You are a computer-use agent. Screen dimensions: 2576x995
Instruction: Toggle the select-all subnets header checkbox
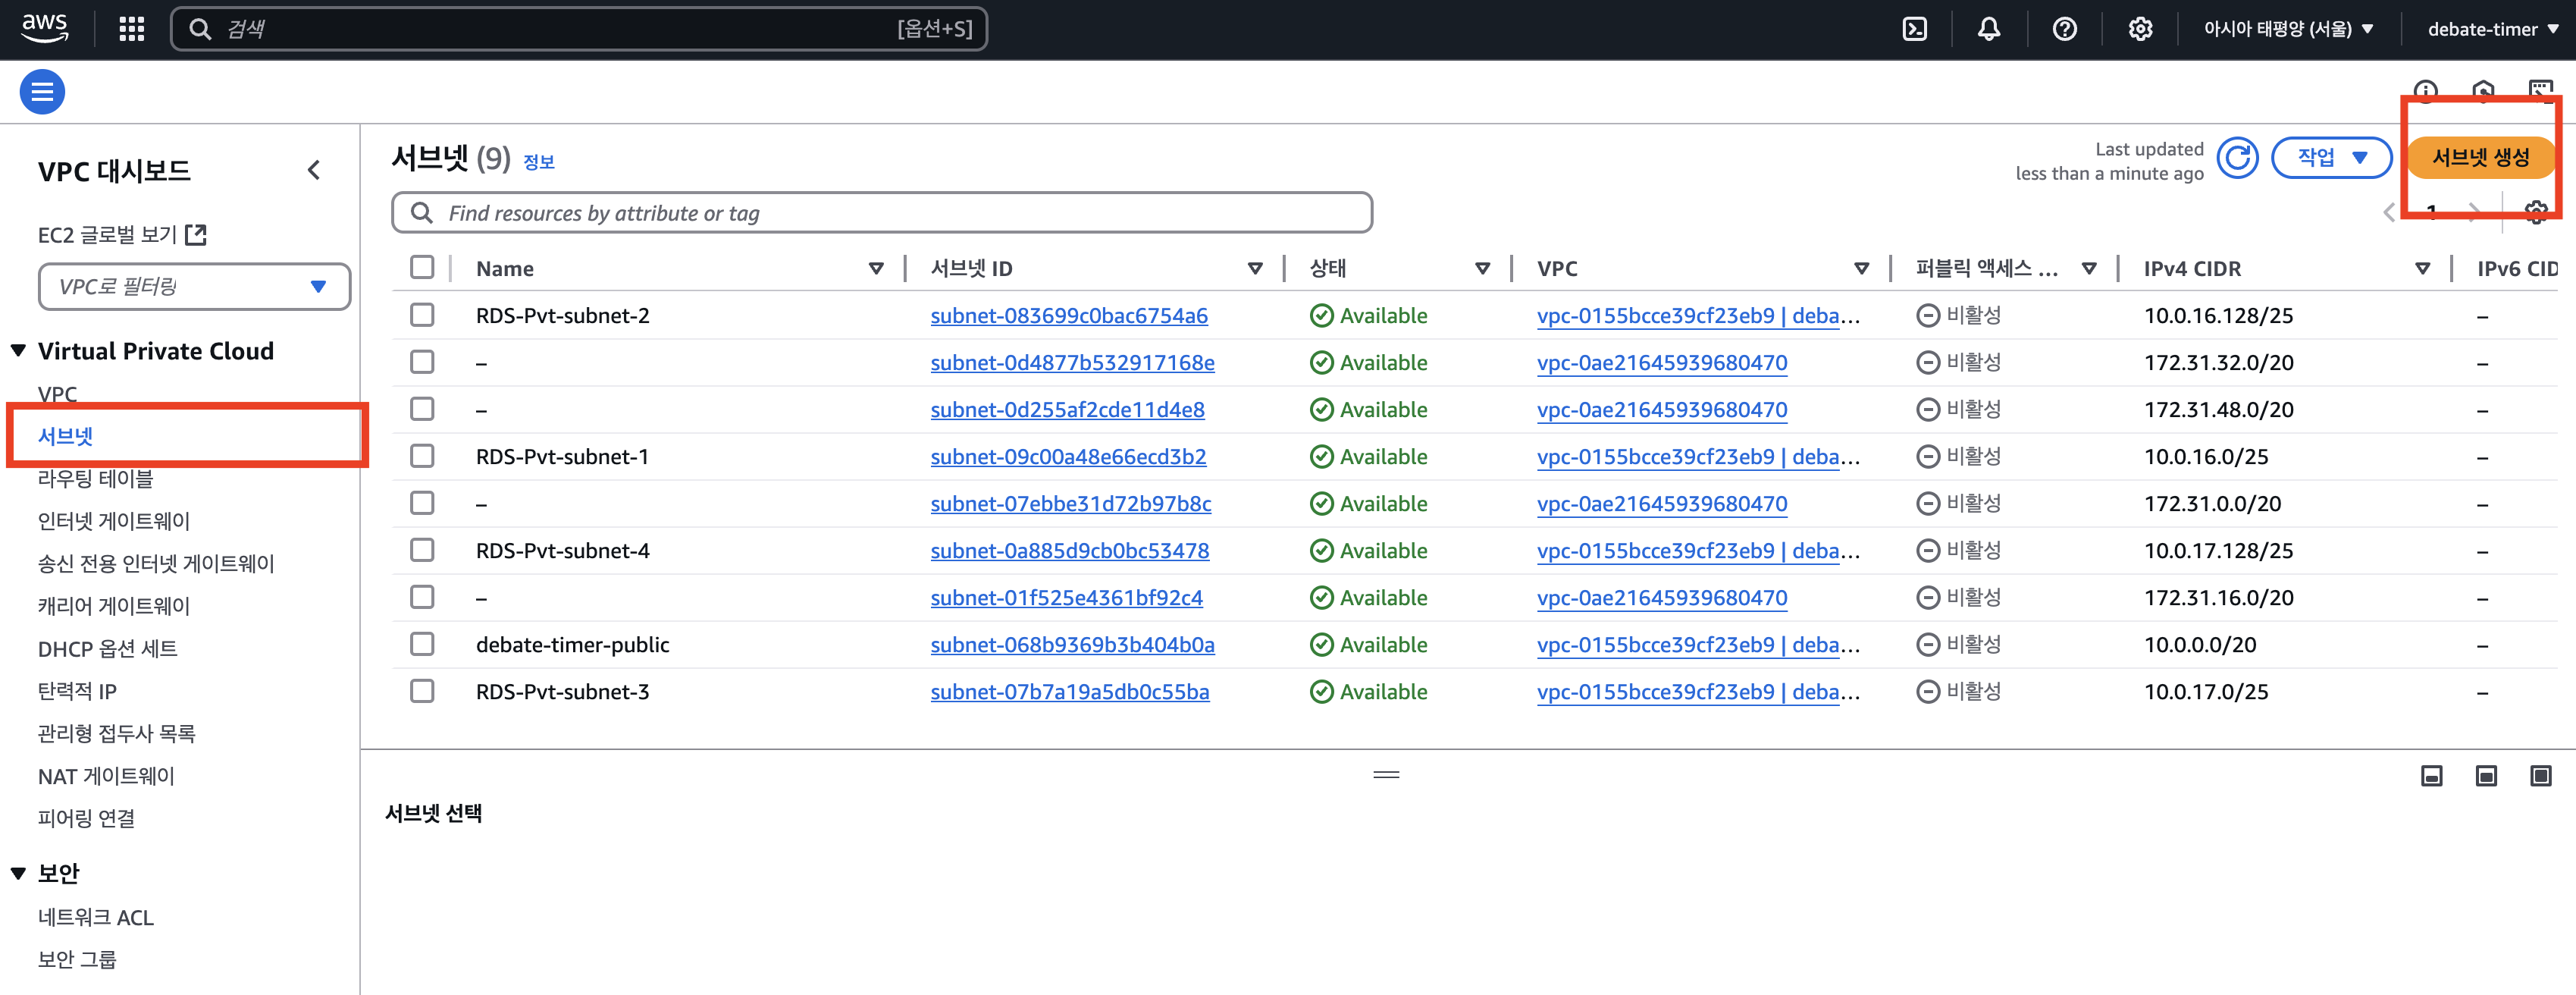coord(422,267)
